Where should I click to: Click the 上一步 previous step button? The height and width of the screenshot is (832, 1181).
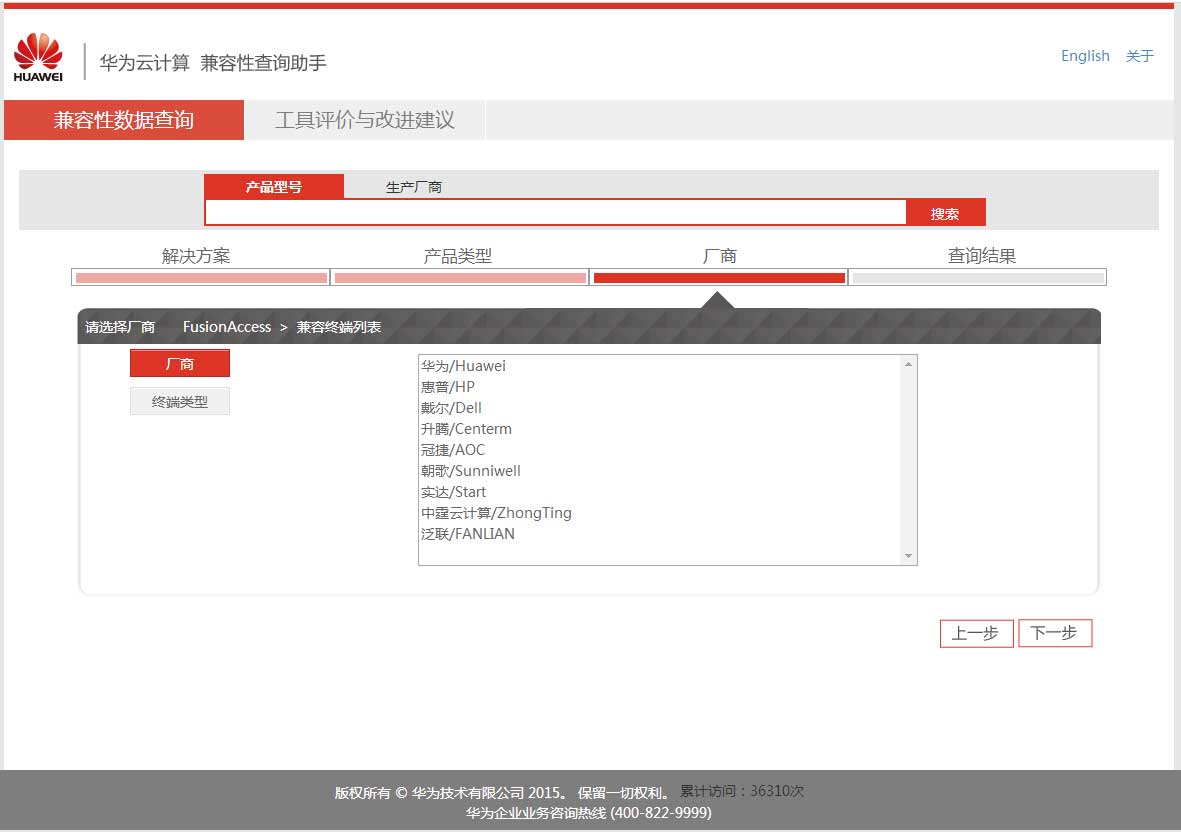[x=976, y=633]
